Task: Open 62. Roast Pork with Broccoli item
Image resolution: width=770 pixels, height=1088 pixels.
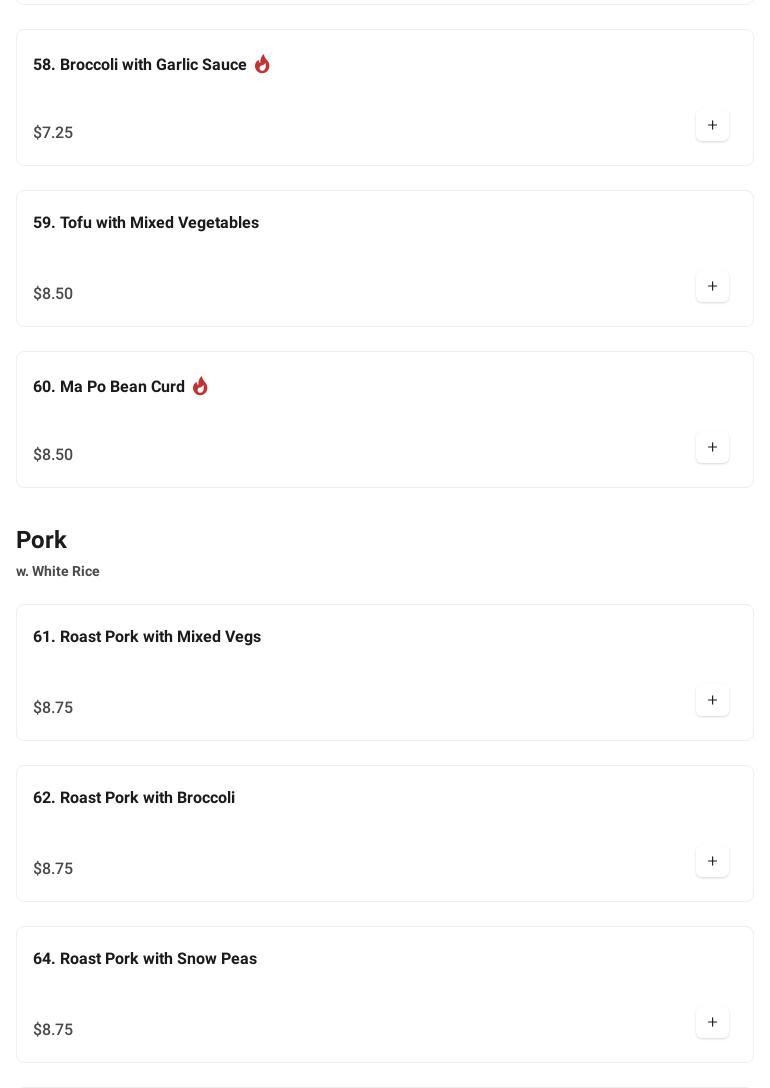Action: pyautogui.click(x=134, y=798)
